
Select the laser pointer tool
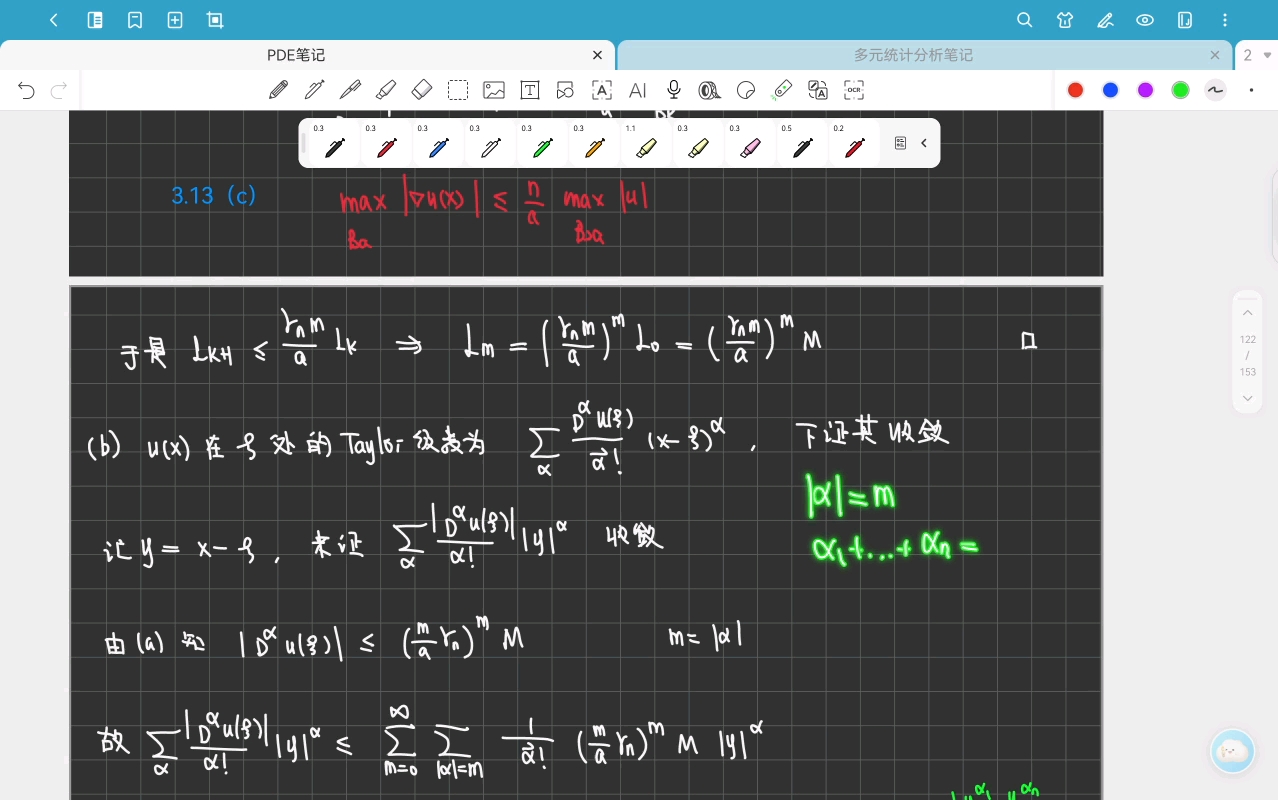tap(782, 90)
